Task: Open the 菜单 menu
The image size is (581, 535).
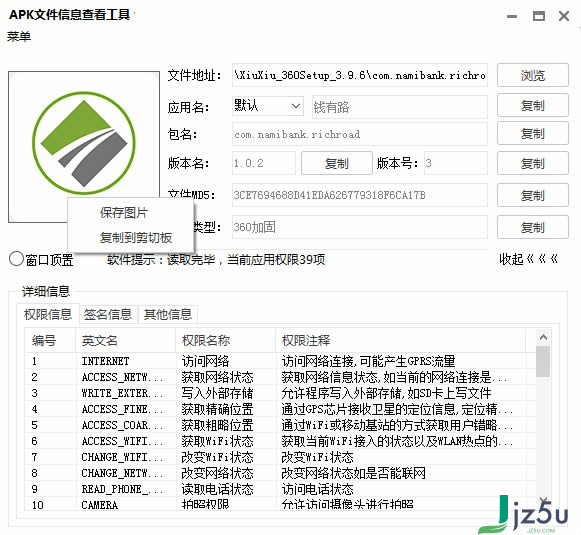Action: pos(19,36)
